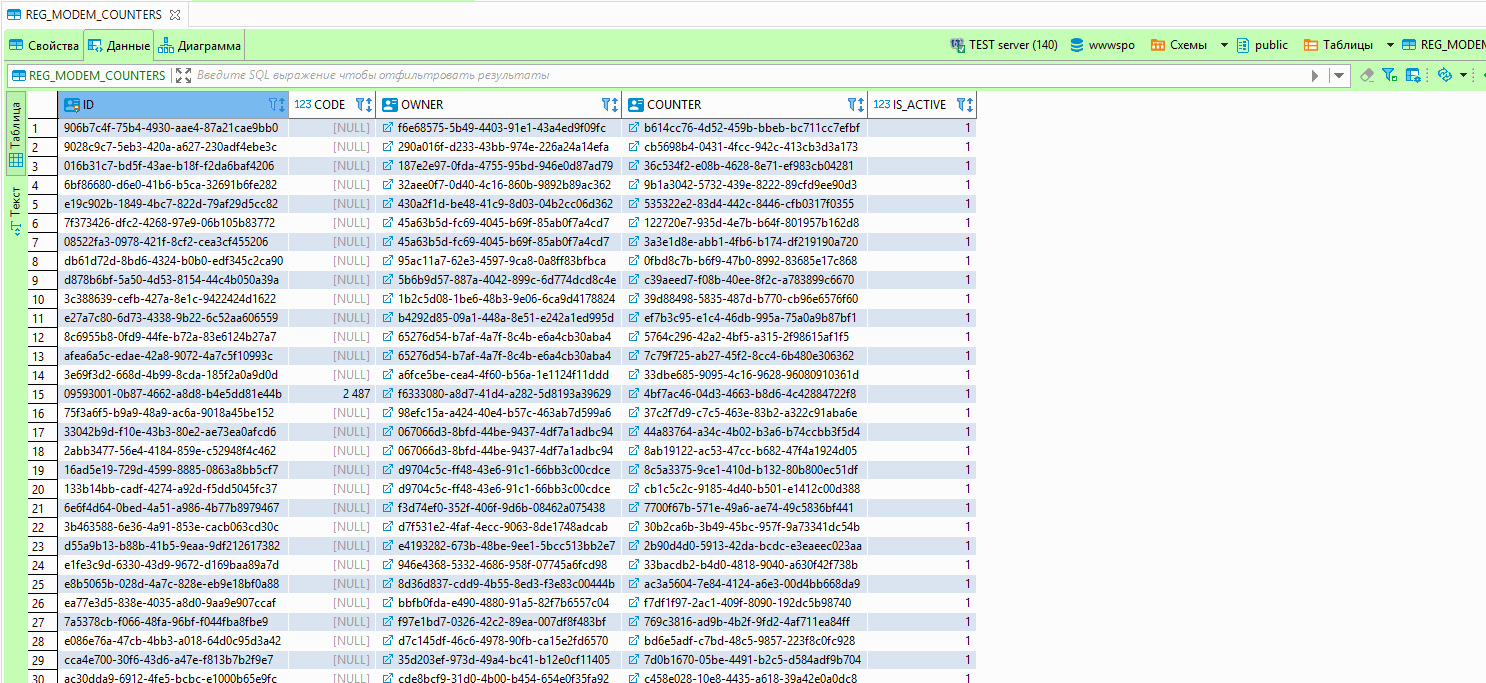Close the REG_MODEM_COUNTERS editor tab

175,15
